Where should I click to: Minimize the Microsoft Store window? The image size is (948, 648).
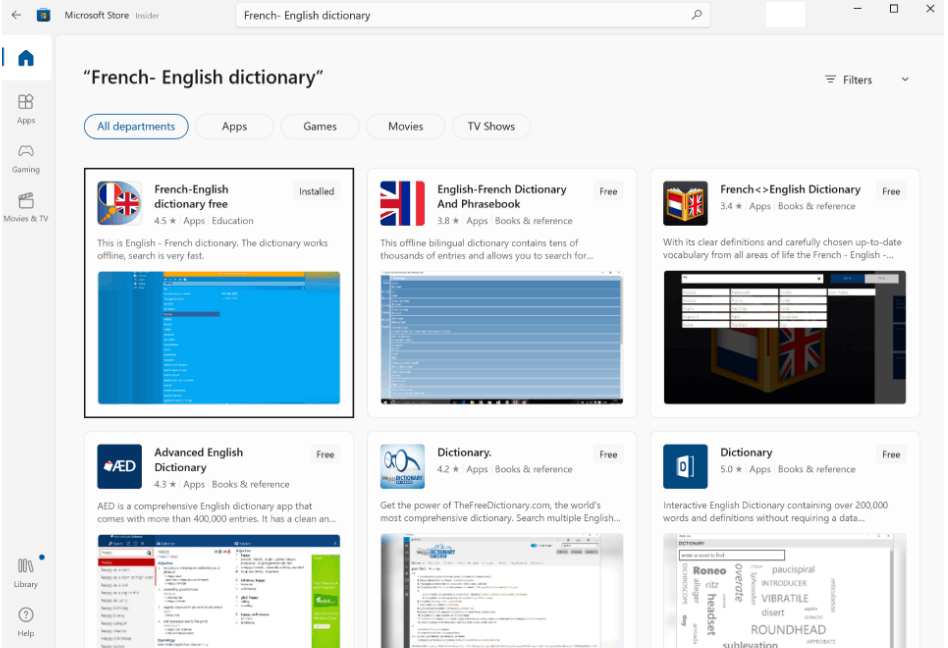[857, 8]
